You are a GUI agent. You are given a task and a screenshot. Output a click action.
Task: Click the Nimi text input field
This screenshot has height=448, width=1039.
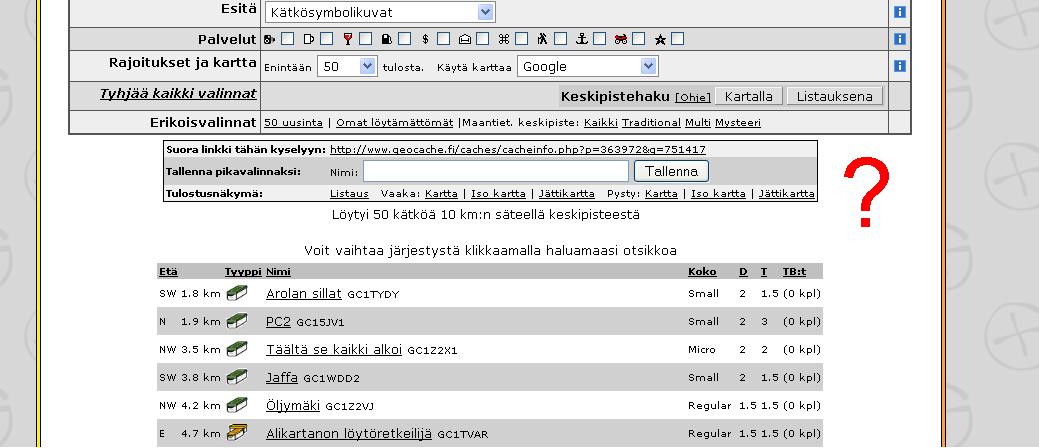pyautogui.click(x=495, y=171)
